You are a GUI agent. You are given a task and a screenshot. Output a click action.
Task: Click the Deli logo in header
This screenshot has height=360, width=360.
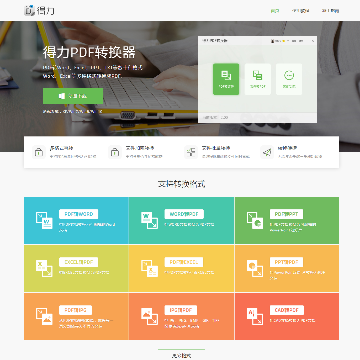(39, 10)
